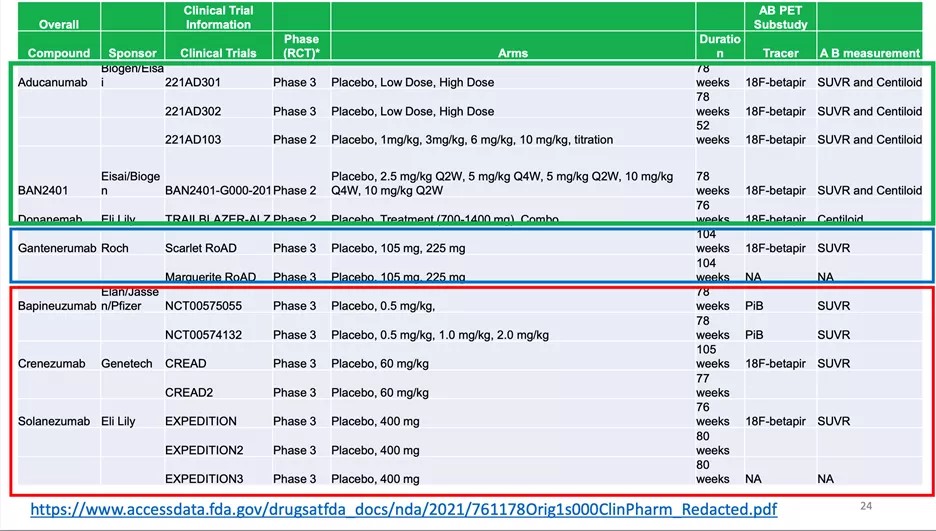Screen dimensions: 936x531
Task: Click the Clinical Trial Information header
Action: point(218,17)
